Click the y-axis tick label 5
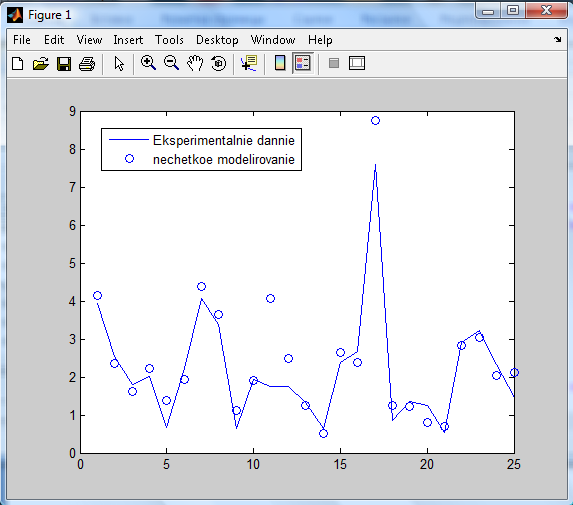 tap(72, 263)
